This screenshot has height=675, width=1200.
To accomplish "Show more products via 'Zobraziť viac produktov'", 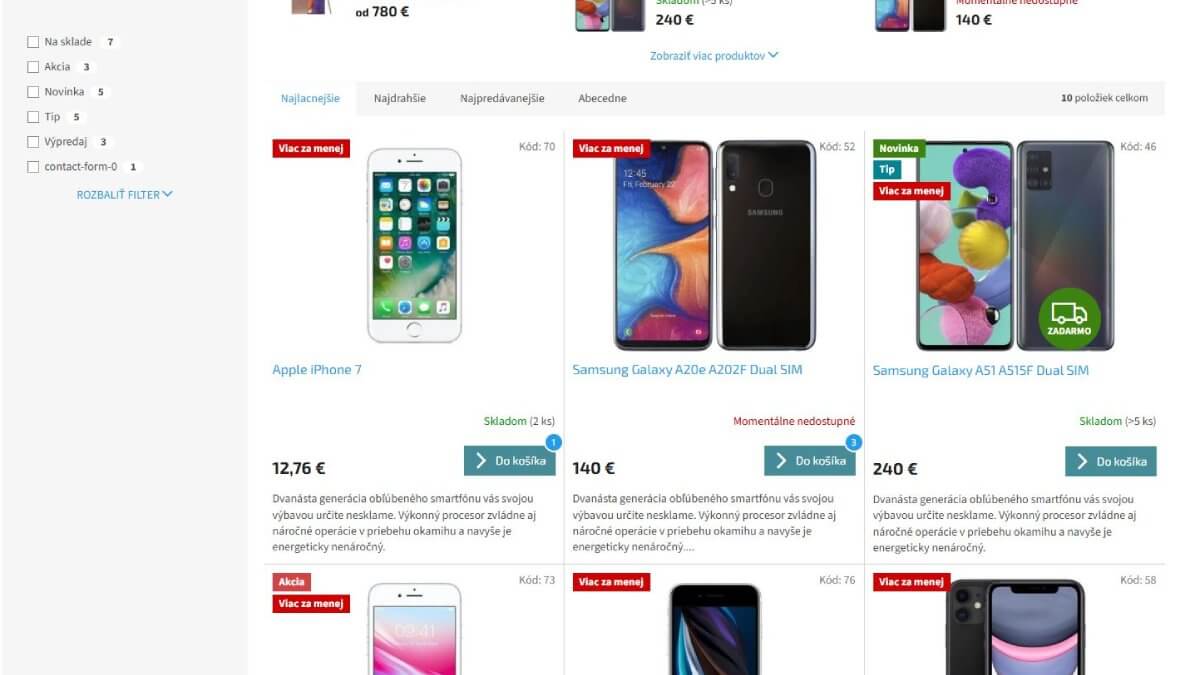I will (714, 56).
